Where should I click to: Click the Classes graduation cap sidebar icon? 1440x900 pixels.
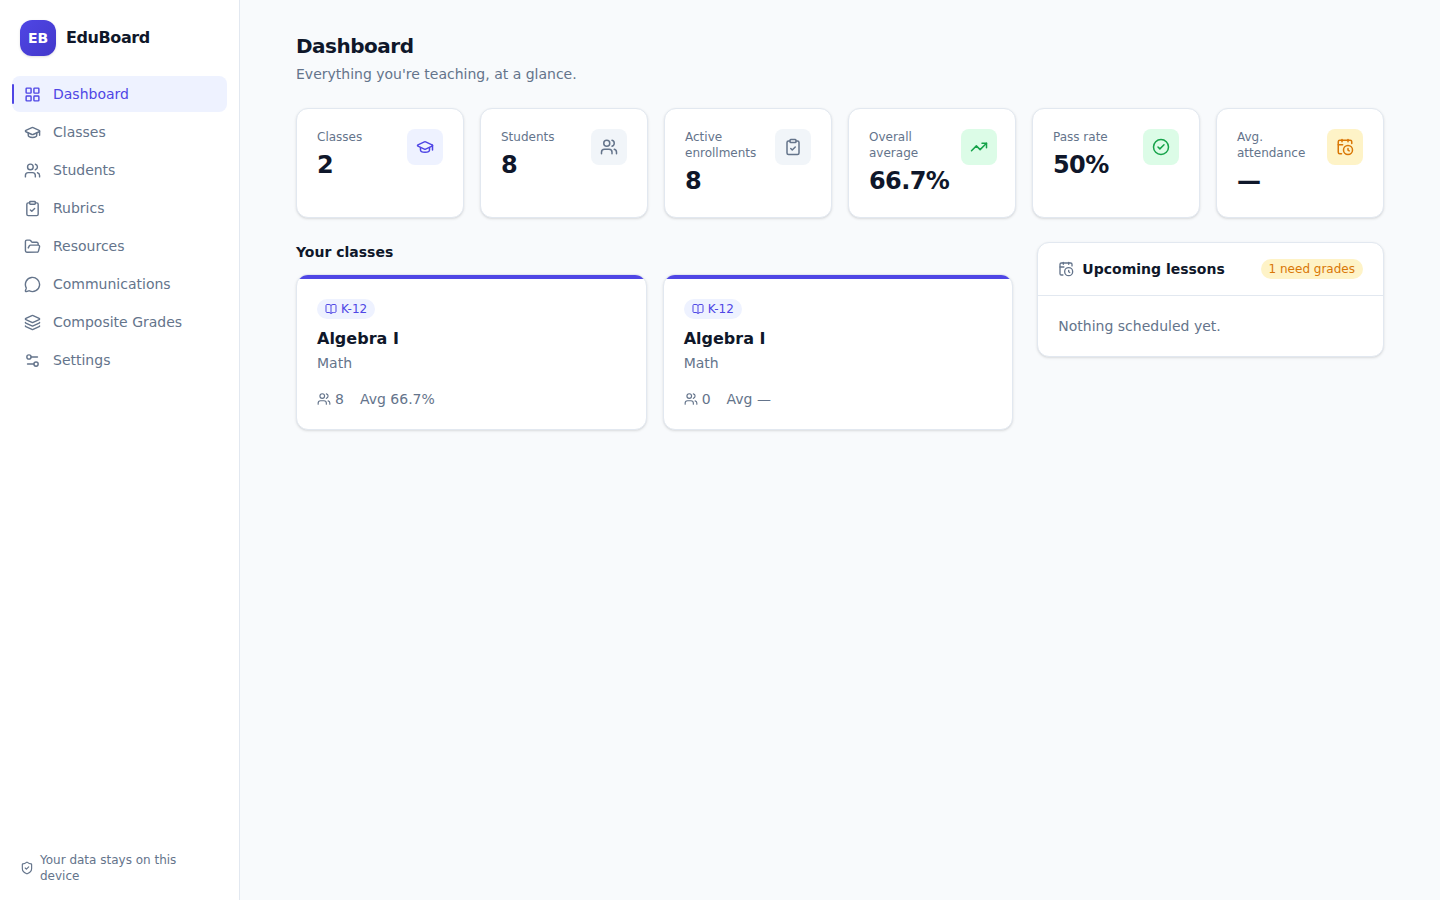tap(33, 132)
